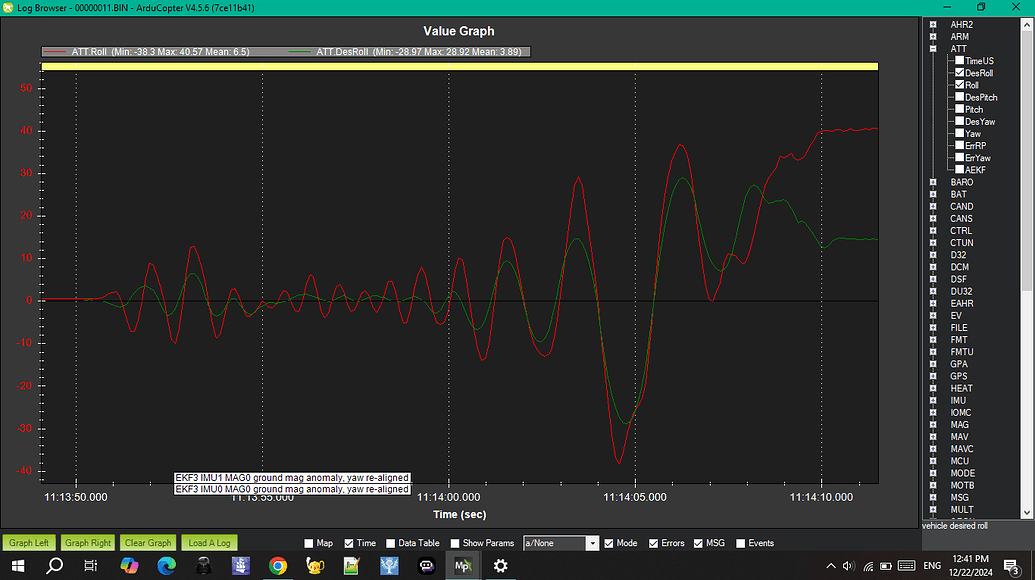Select the MAG tree item
The image size is (1035, 580).
(x=959, y=424)
